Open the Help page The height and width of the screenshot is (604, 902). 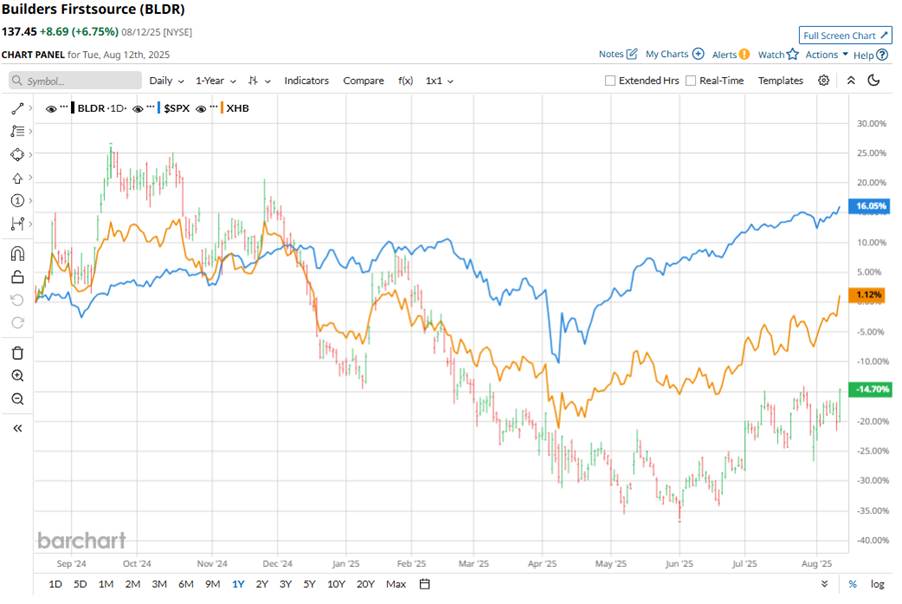coord(870,55)
